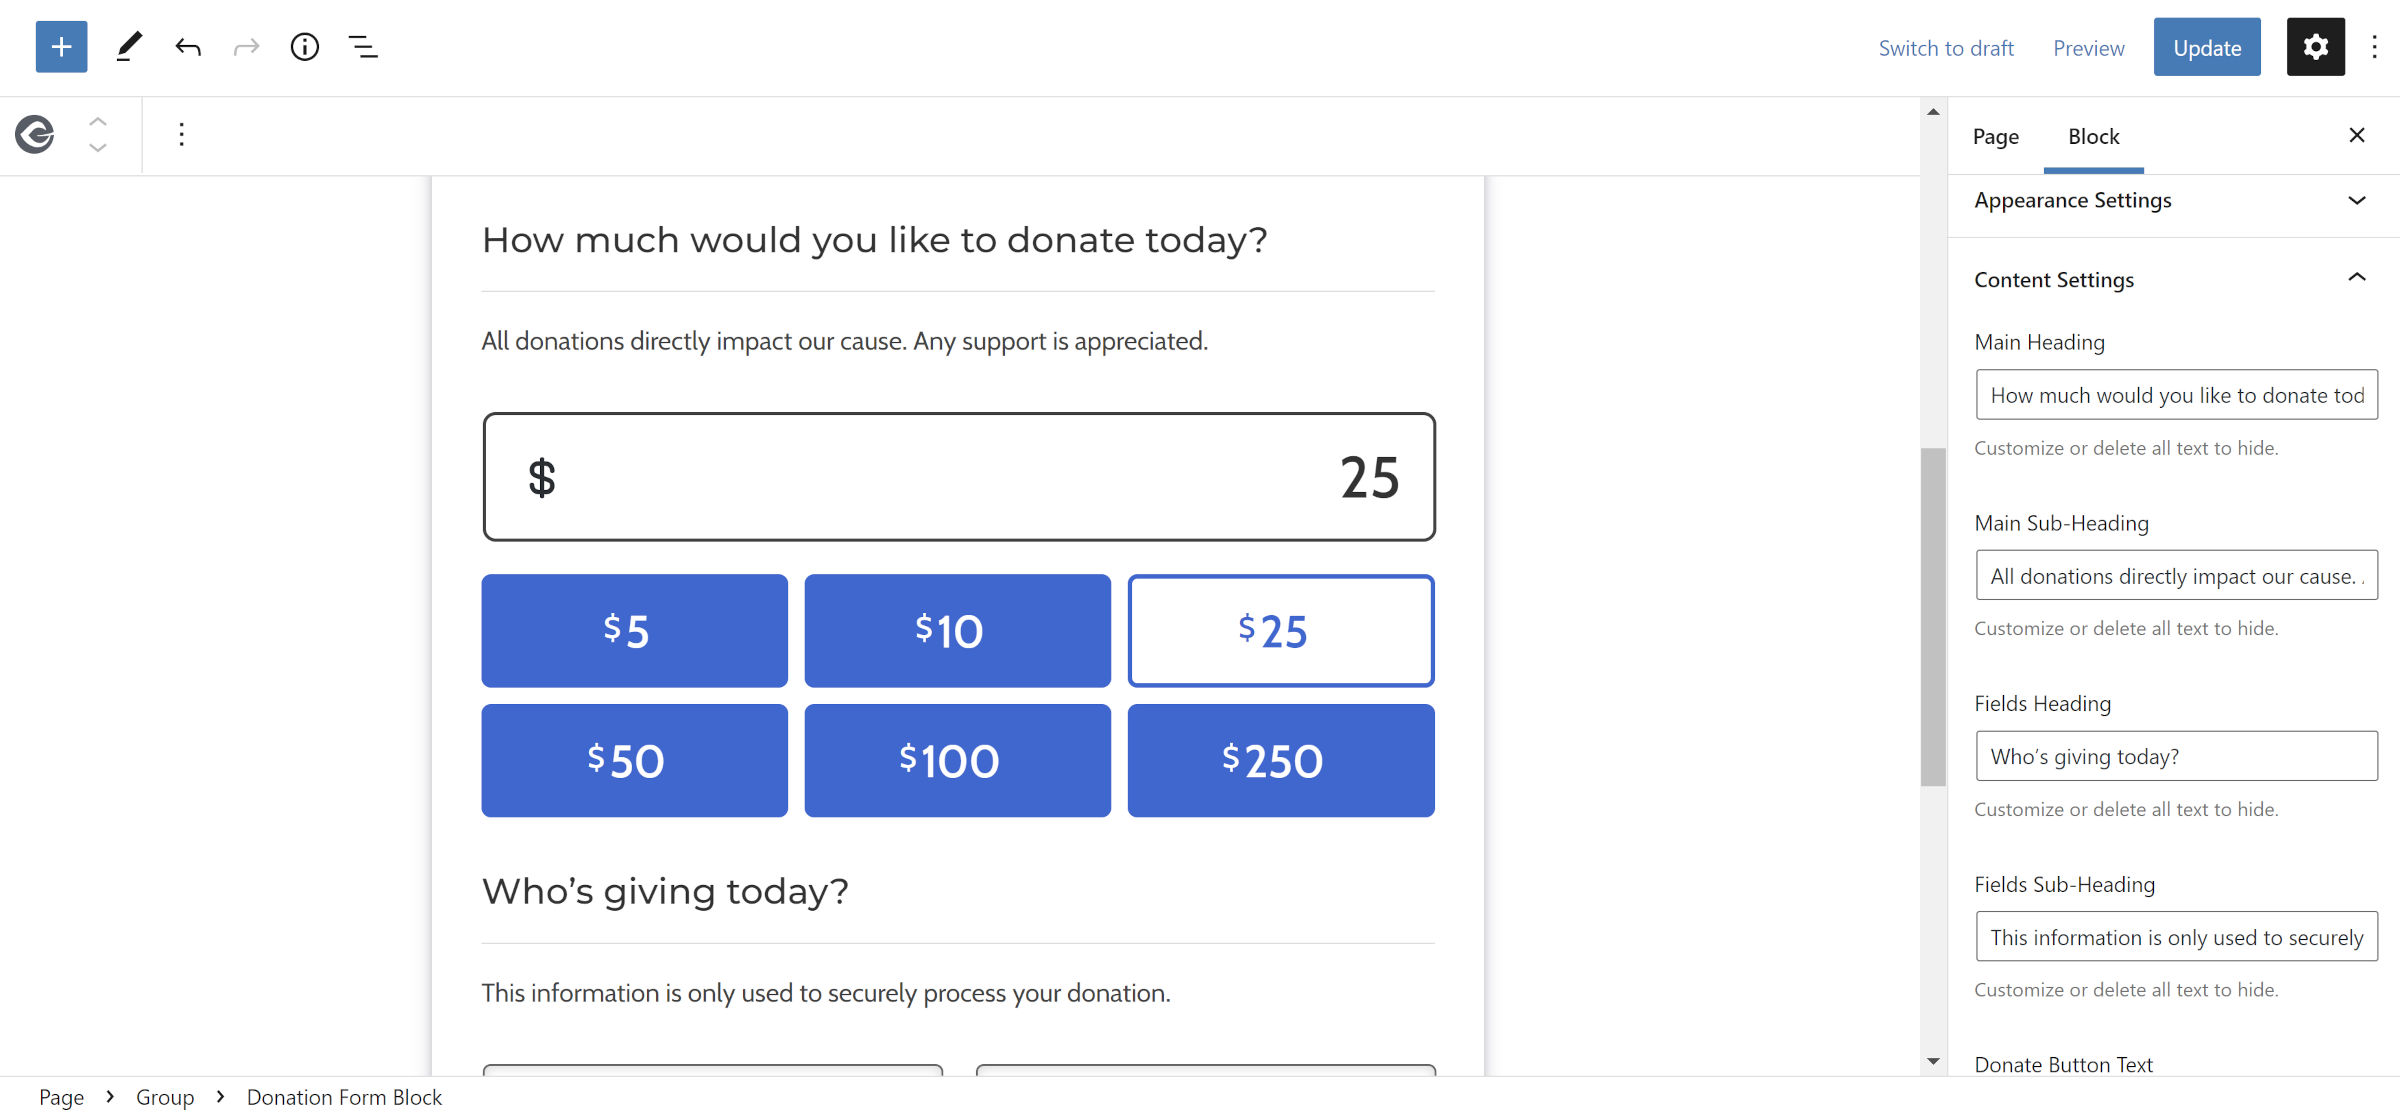Image resolution: width=2400 pixels, height=1112 pixels.
Task: Toggle the Settings gear icon
Action: coord(2315,47)
